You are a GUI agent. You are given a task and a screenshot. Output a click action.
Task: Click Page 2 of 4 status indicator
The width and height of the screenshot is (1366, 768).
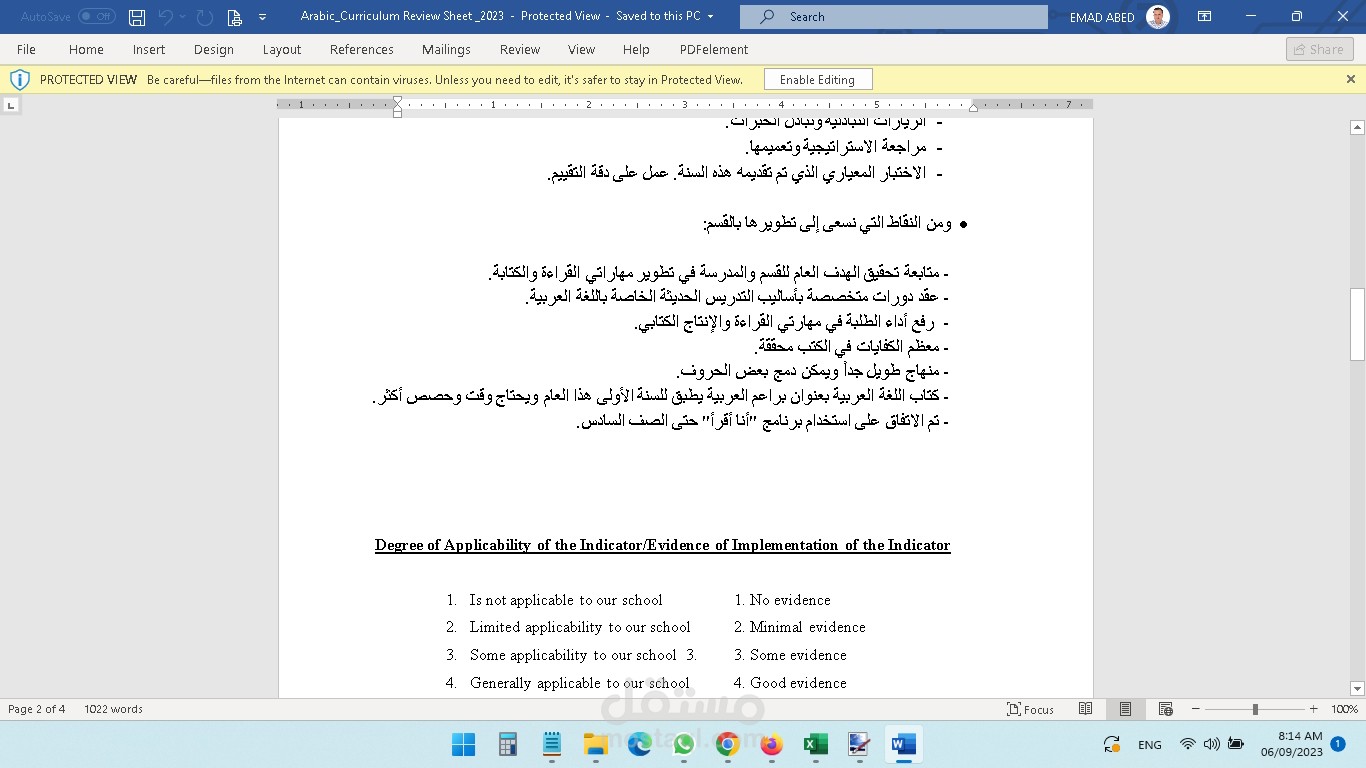point(37,709)
